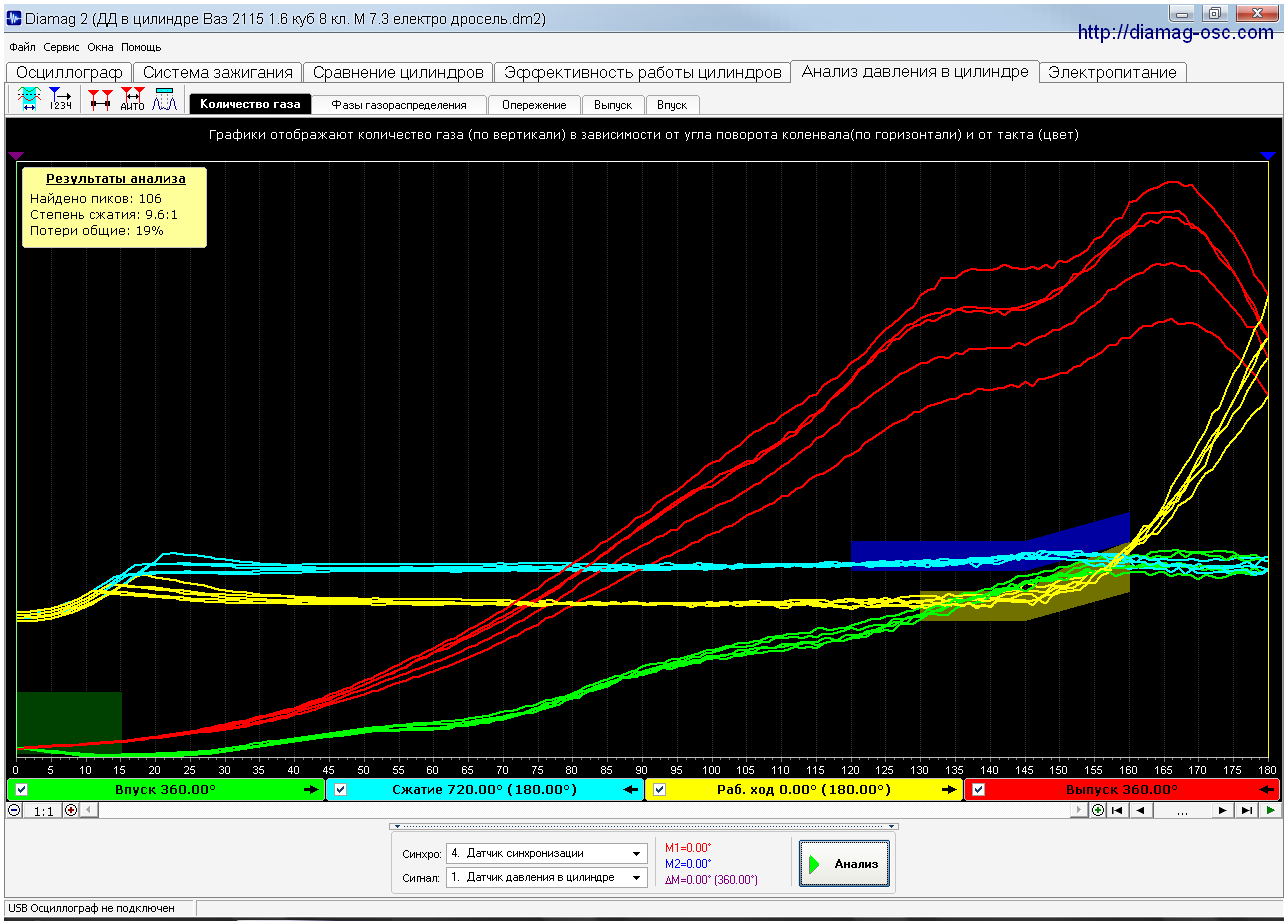Click the horizontal scrollbar left arrow
This screenshot has width=1288, height=921.
(x=88, y=810)
